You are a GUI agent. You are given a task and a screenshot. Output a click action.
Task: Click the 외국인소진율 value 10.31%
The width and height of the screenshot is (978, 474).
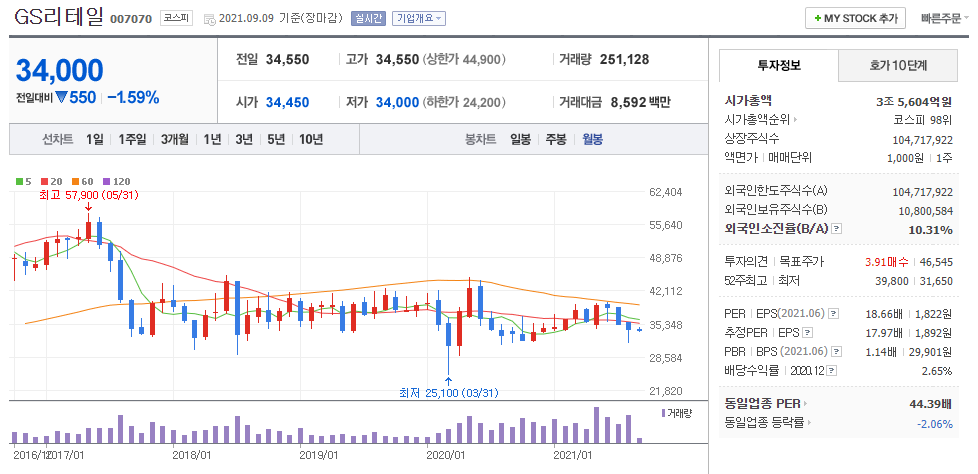click(931, 230)
